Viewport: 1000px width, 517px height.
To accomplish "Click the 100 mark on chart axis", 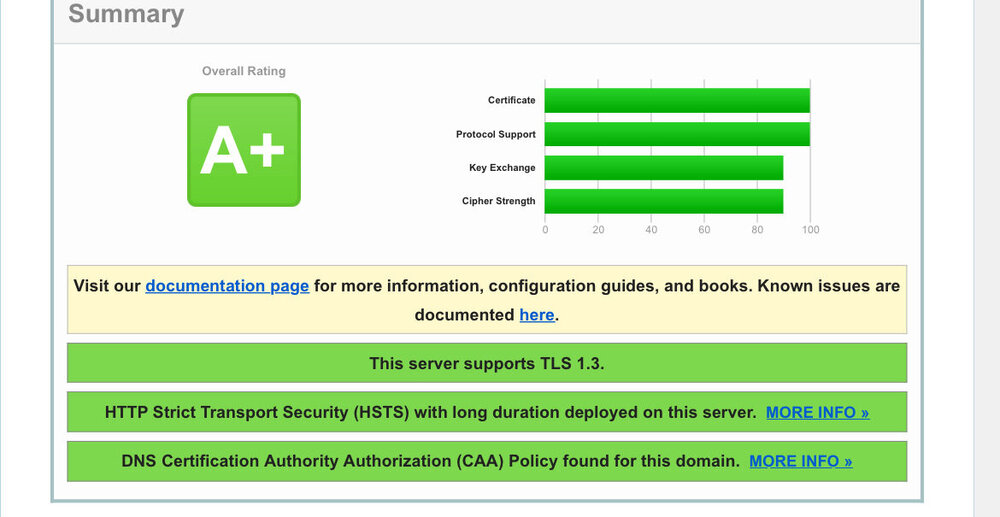I will pos(810,230).
